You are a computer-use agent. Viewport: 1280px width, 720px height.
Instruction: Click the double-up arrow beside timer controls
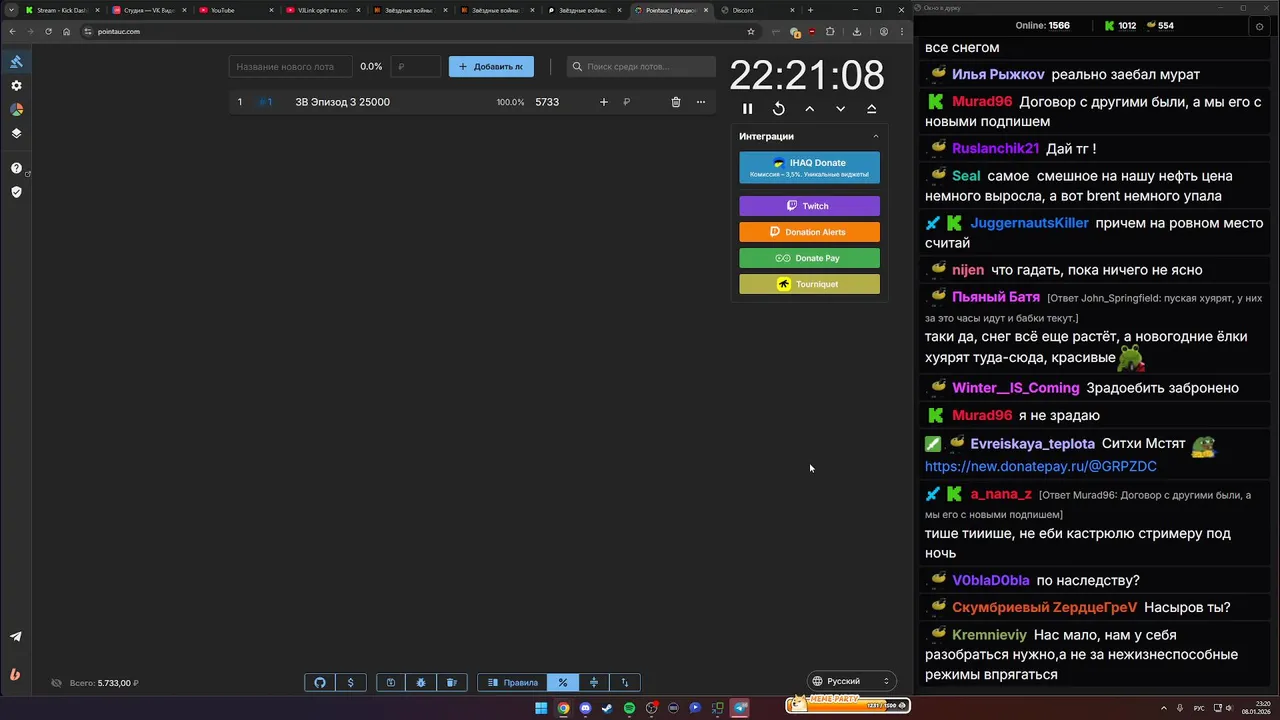[871, 109]
